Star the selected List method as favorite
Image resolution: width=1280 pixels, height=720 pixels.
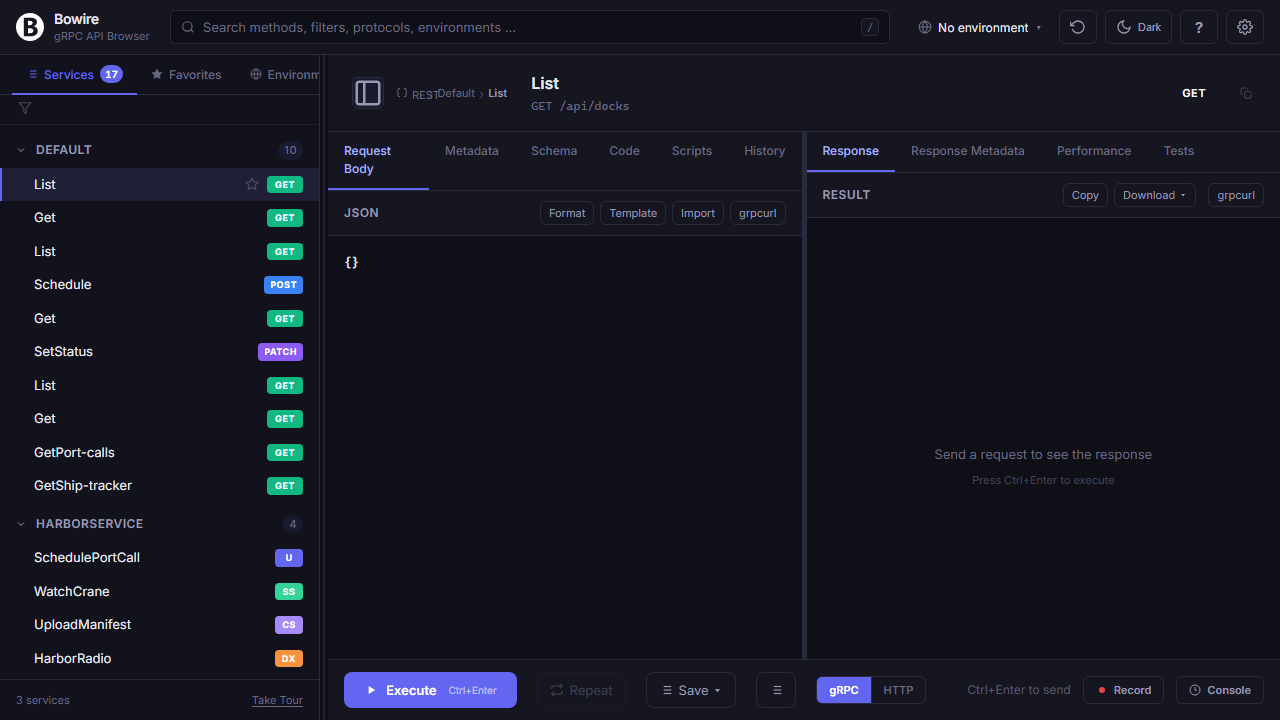click(x=252, y=184)
